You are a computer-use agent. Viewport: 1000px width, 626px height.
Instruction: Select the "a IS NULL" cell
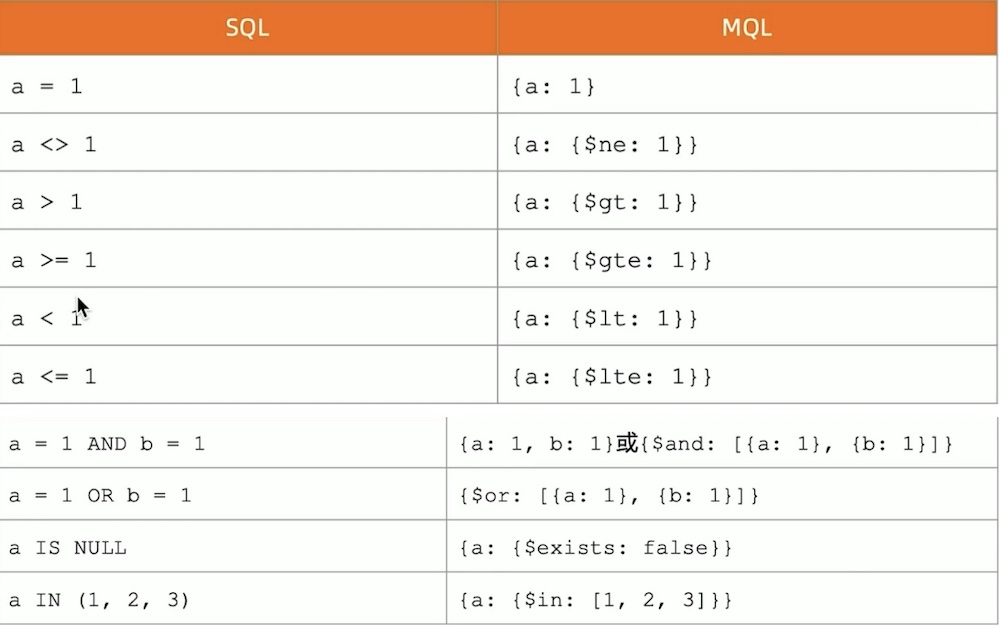[68, 547]
